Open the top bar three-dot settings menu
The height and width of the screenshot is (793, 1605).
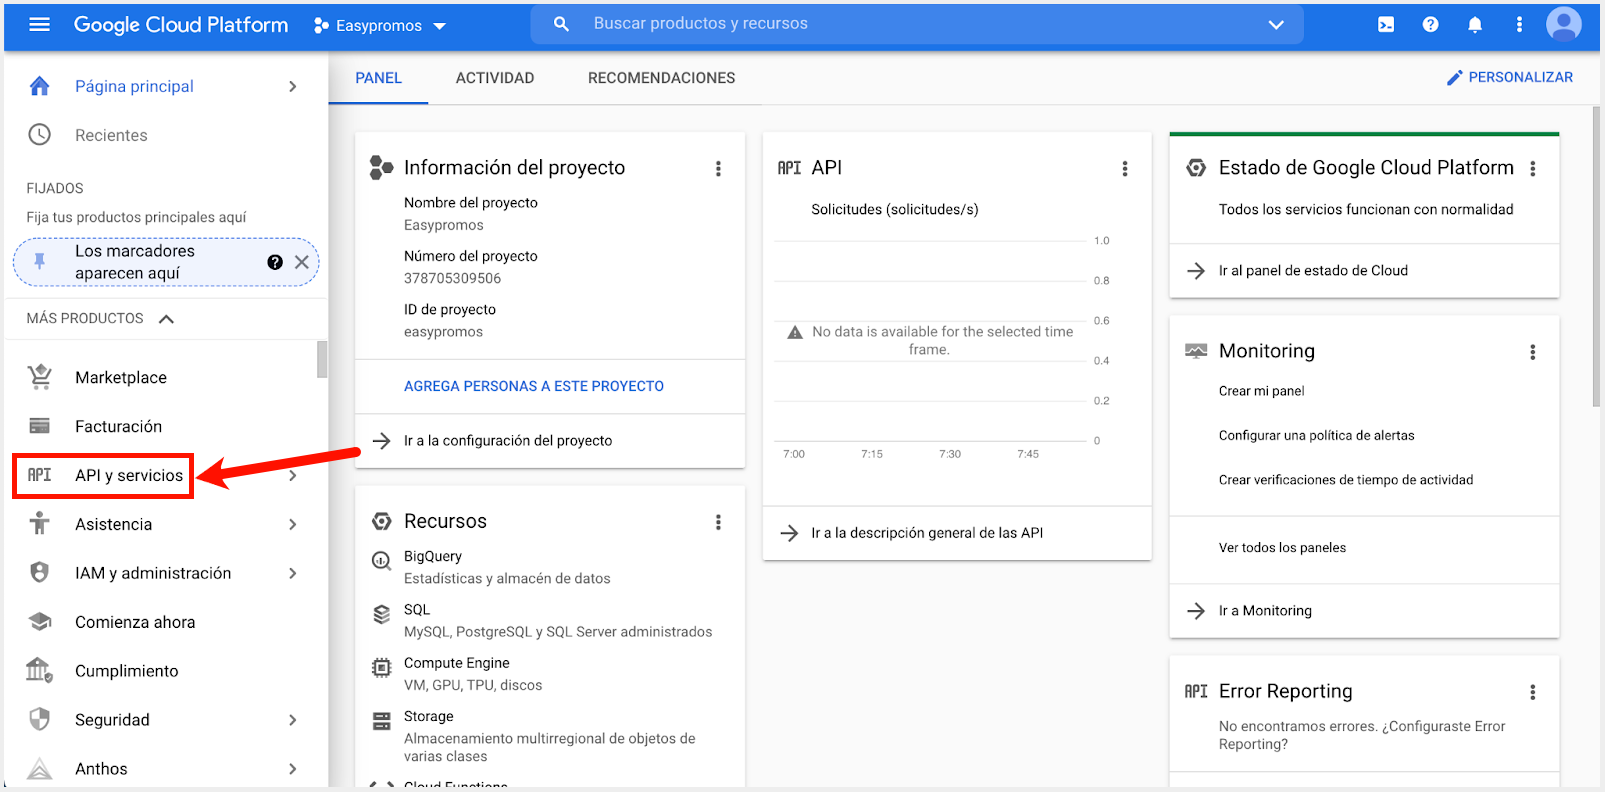pos(1519,24)
